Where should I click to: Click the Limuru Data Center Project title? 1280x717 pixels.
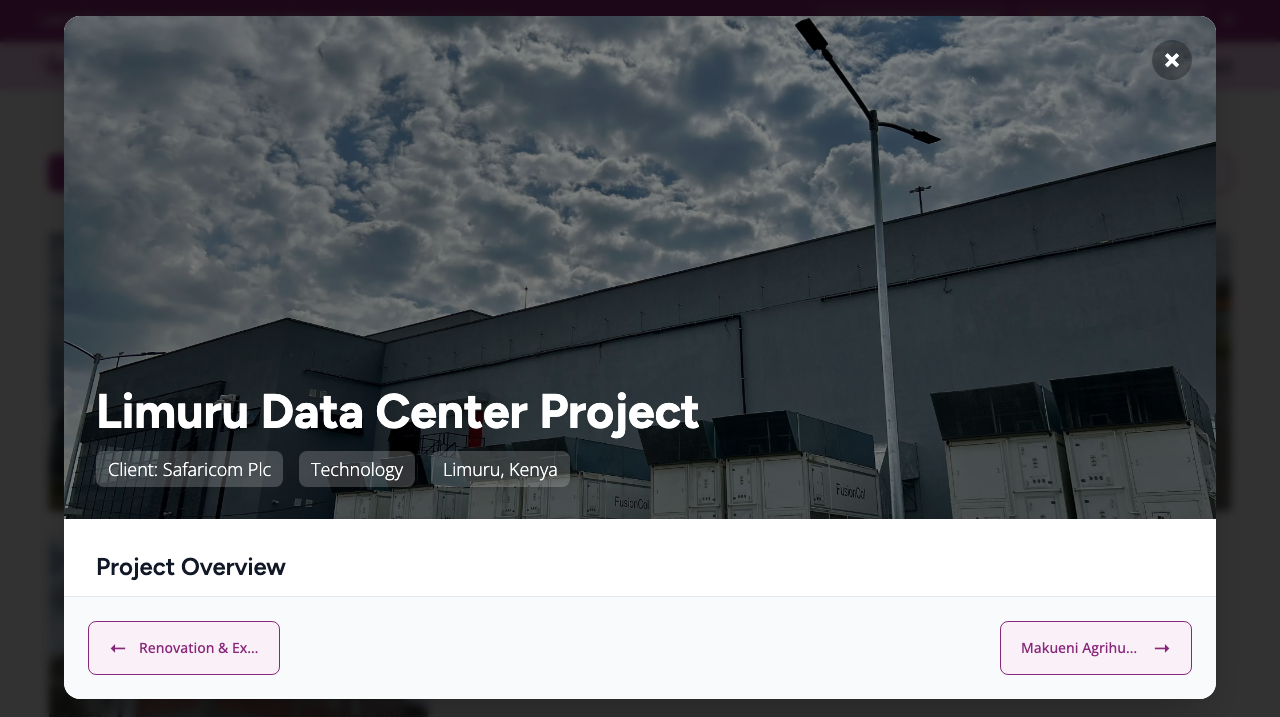(397, 411)
